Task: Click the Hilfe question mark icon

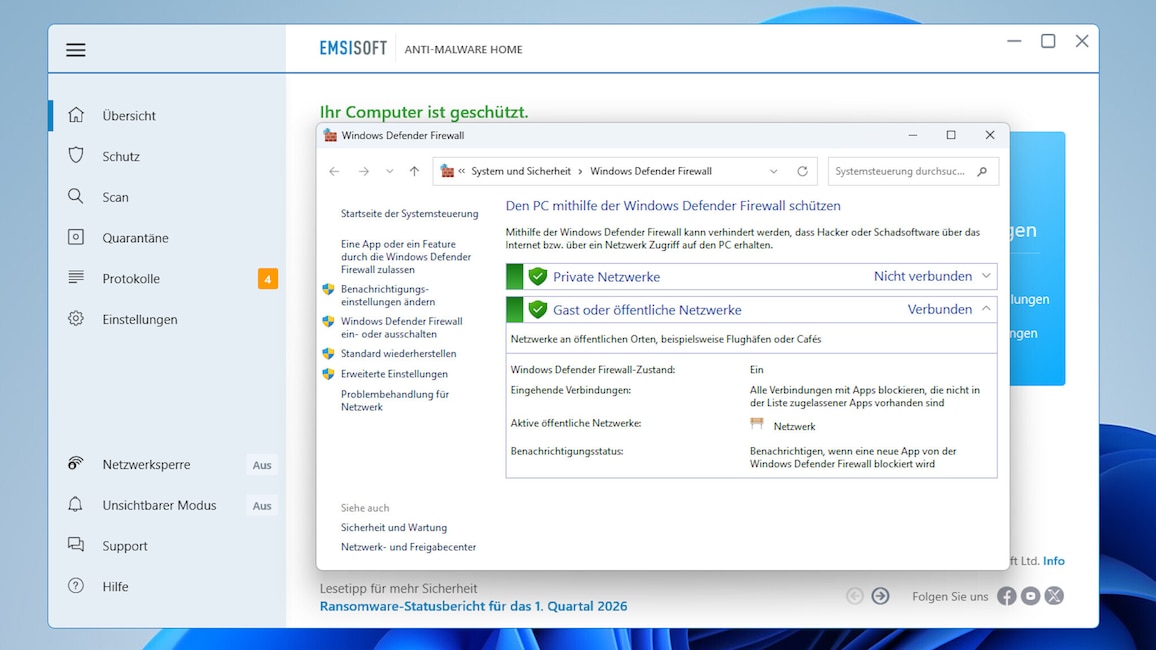Action: tap(75, 586)
